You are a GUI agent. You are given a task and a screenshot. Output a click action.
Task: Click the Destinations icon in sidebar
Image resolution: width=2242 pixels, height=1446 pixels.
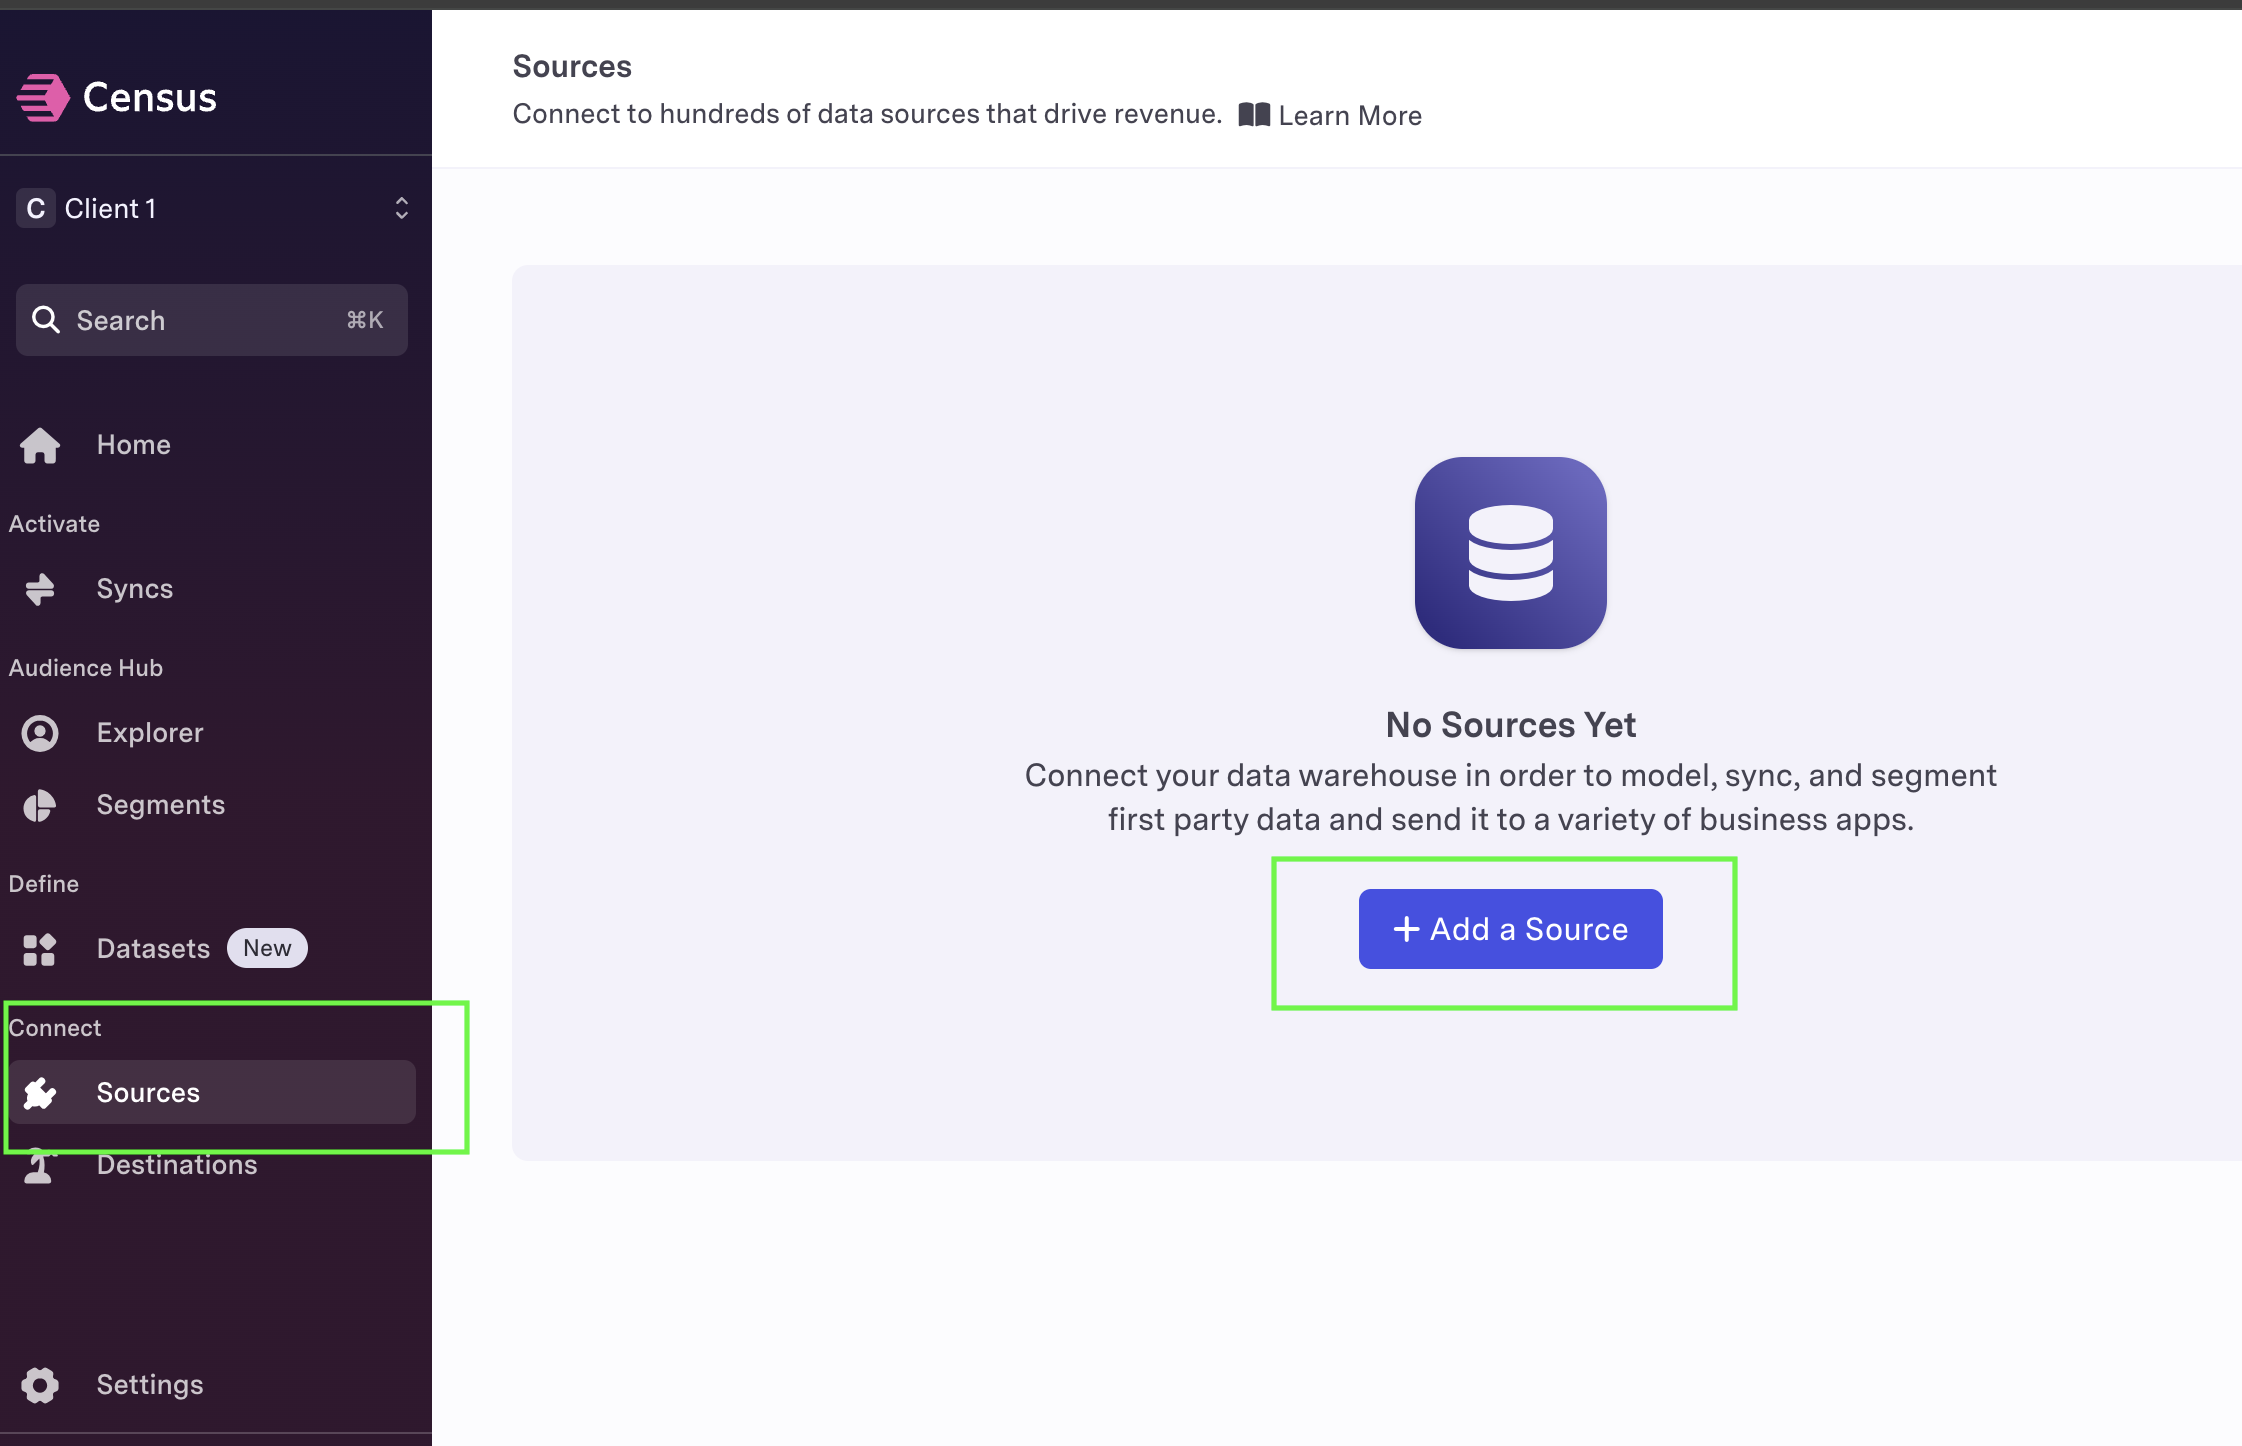pyautogui.click(x=40, y=1166)
